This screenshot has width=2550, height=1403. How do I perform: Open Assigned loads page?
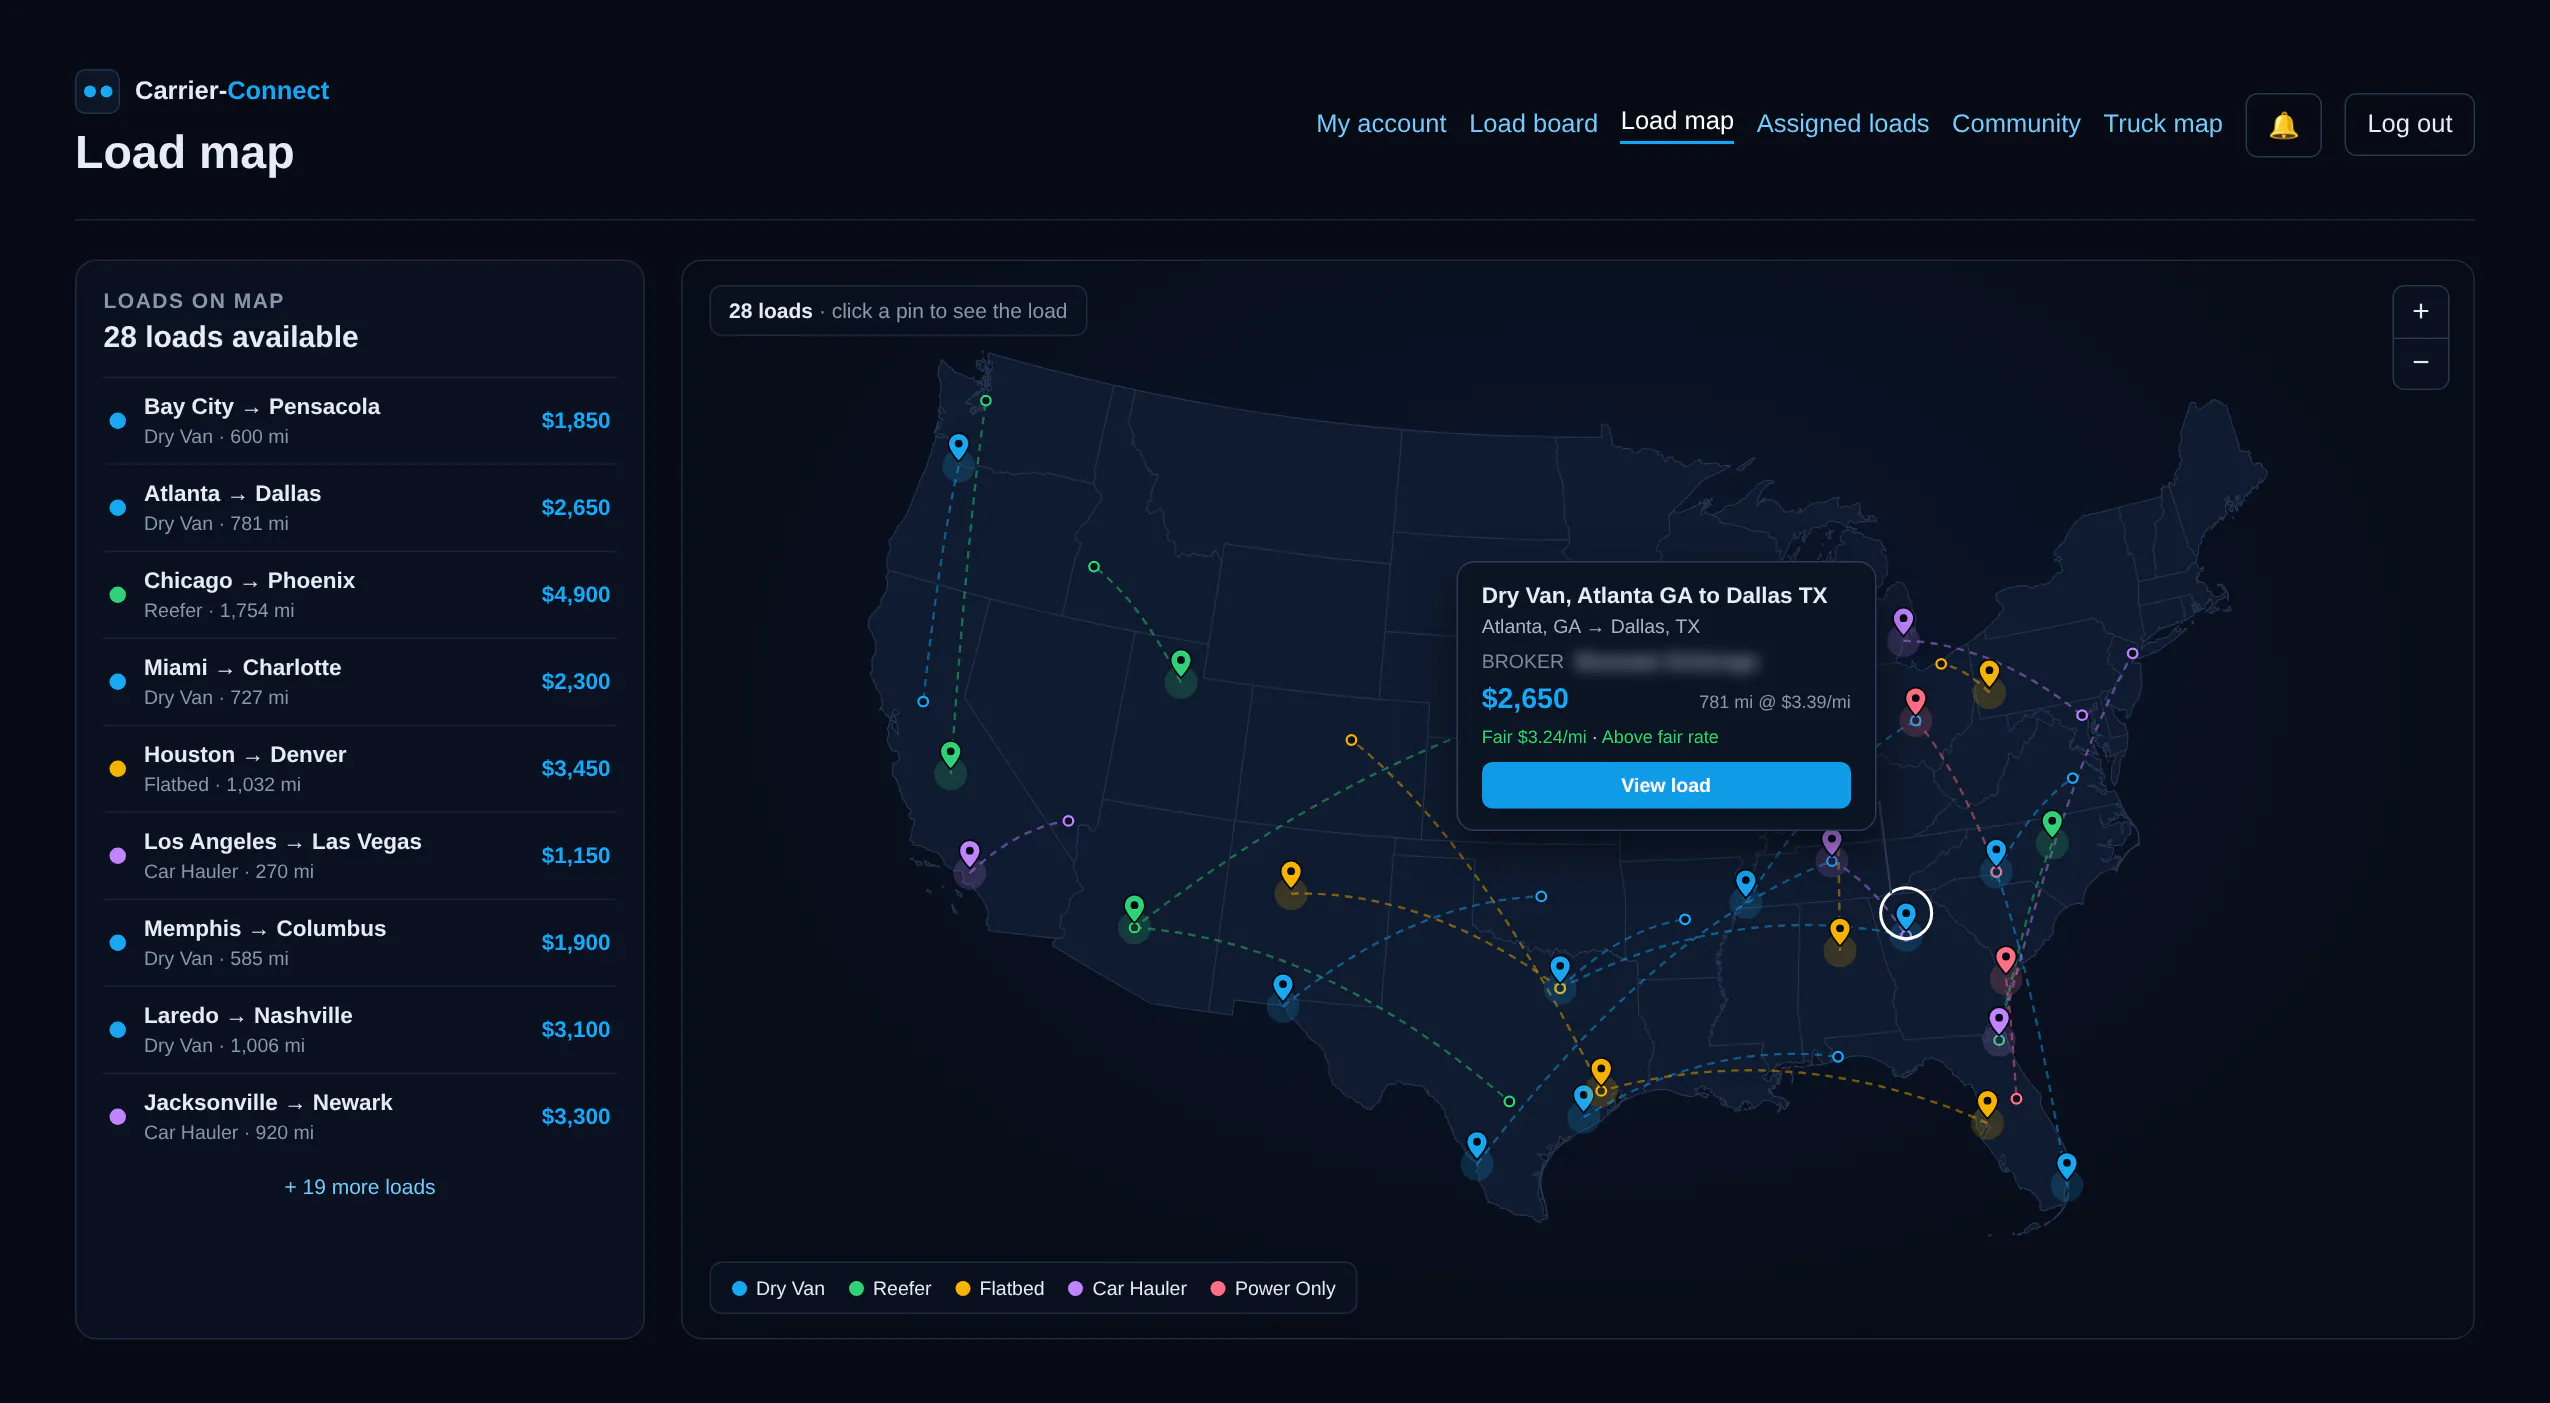1842,123
